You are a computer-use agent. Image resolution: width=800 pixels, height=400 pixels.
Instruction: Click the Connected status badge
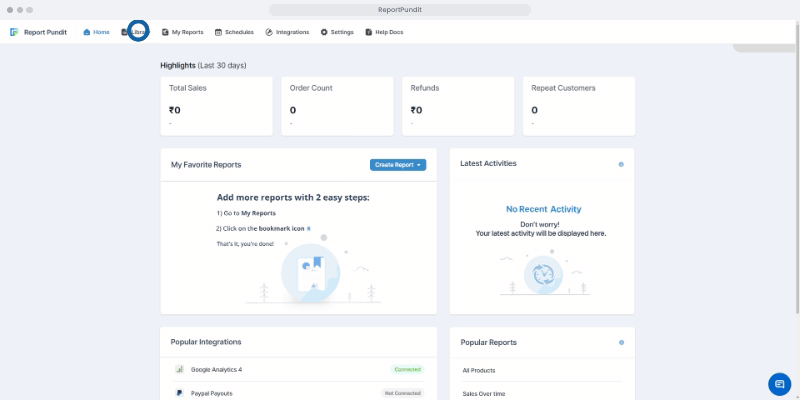click(407, 369)
